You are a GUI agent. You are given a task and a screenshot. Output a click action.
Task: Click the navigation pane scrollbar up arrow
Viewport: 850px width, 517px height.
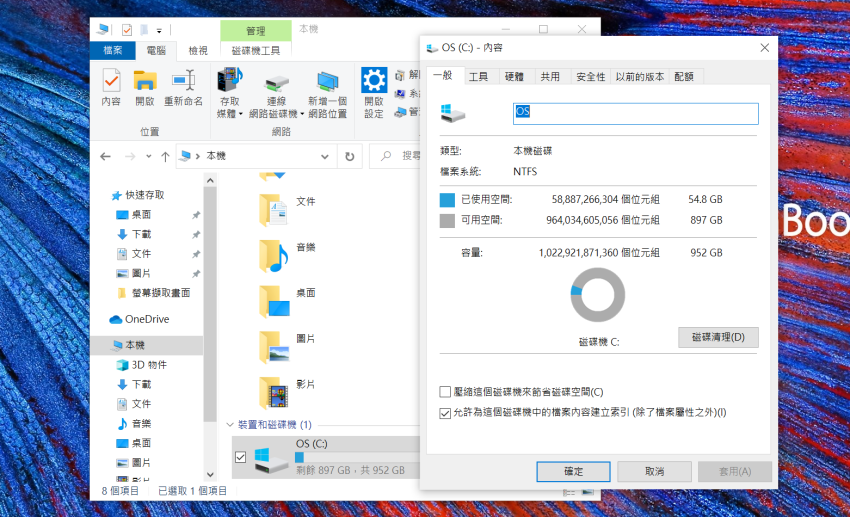(210, 180)
